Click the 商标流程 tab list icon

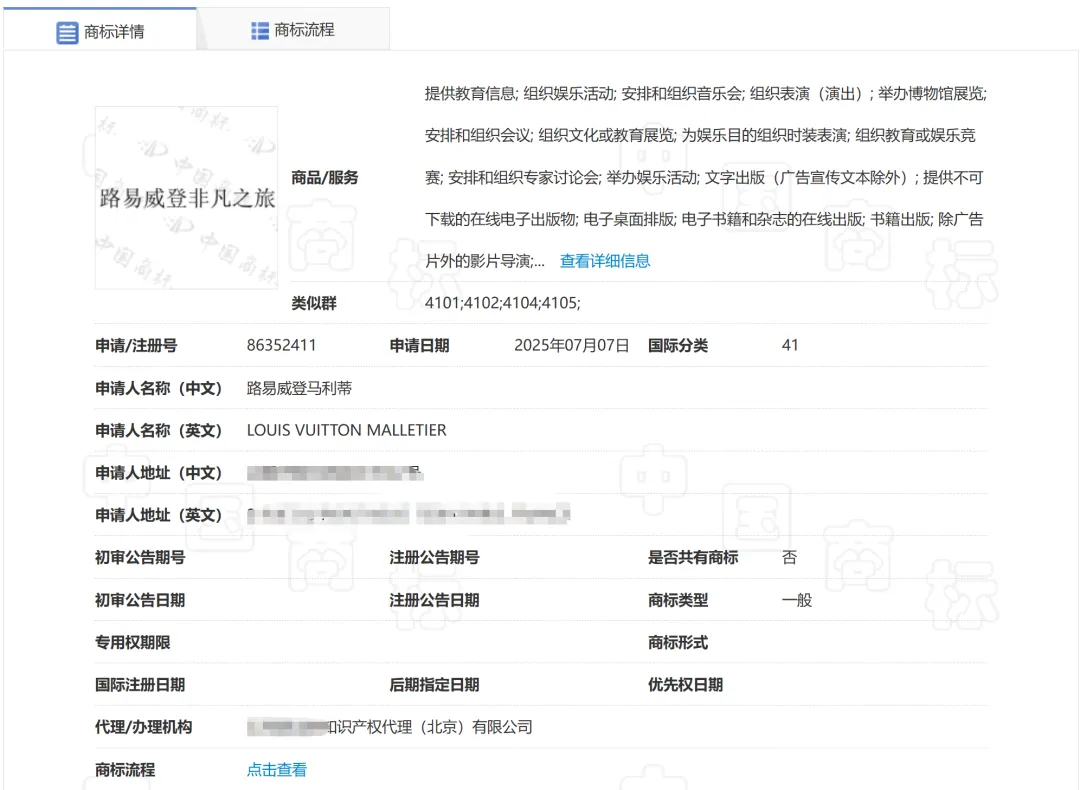[x=260, y=30]
